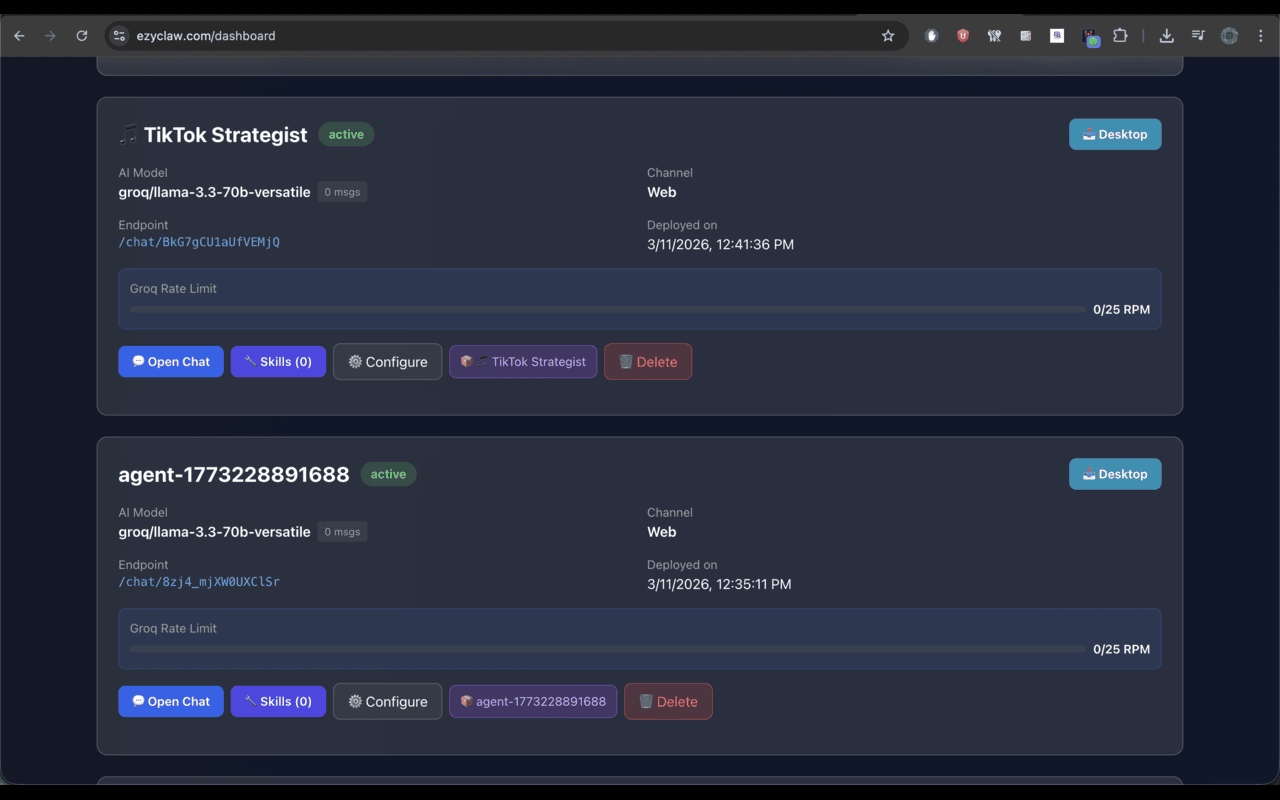Click the agent-1773228891688 package button
1280x800 pixels.
pyautogui.click(x=533, y=702)
